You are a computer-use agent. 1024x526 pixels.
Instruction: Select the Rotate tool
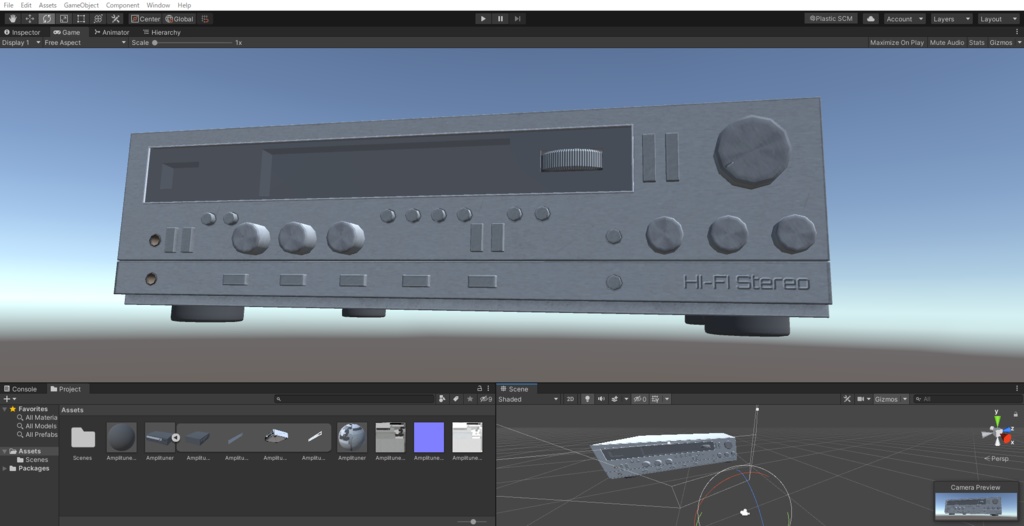pyautogui.click(x=46, y=19)
